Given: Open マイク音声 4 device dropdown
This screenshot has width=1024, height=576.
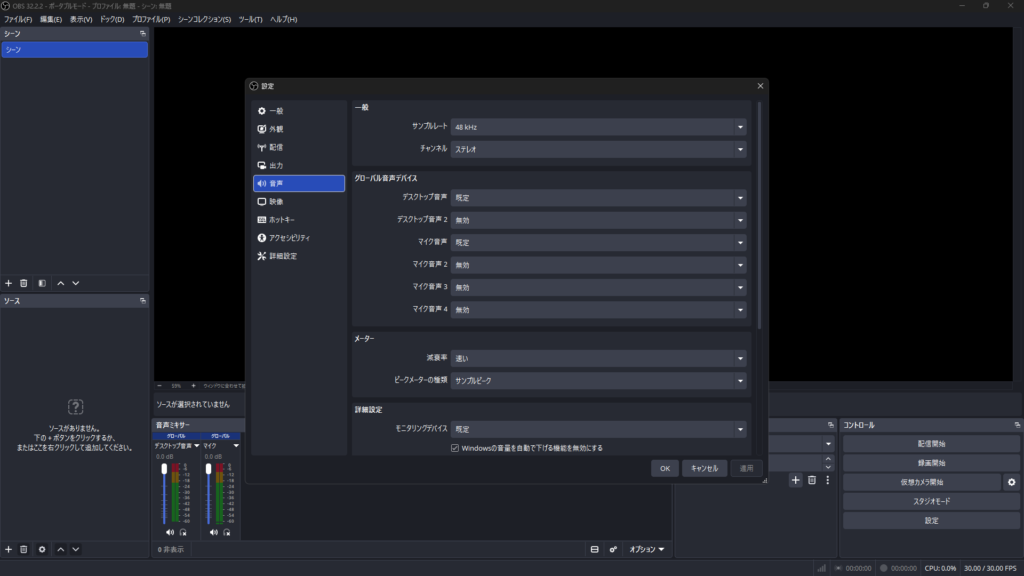Looking at the screenshot, I should pos(598,310).
